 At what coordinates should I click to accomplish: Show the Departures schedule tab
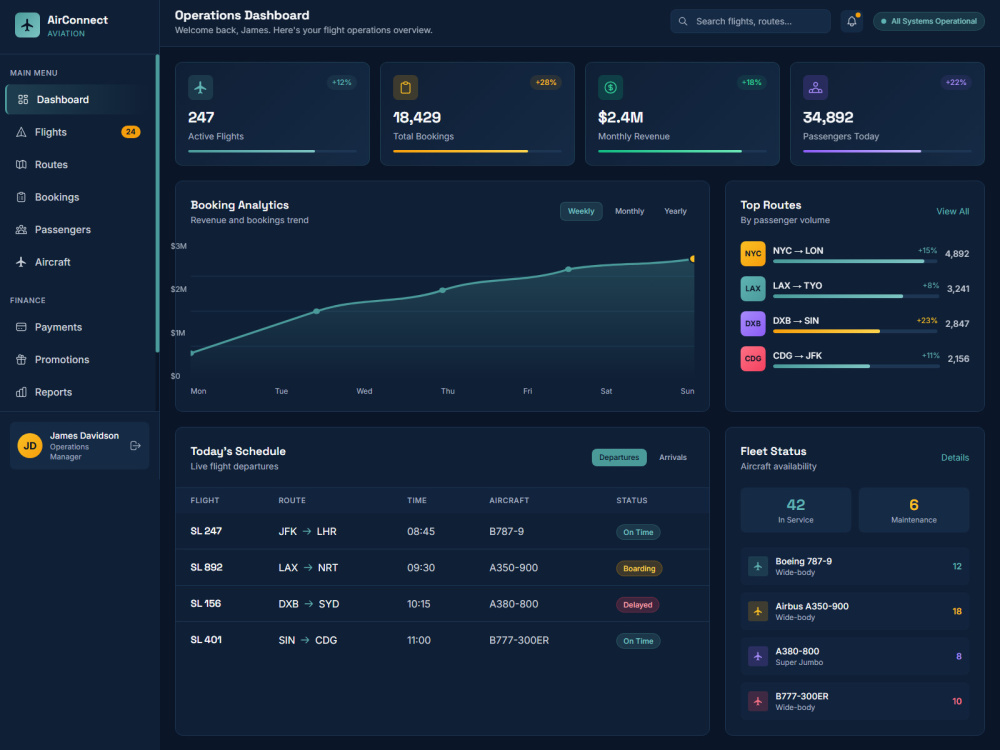619,457
